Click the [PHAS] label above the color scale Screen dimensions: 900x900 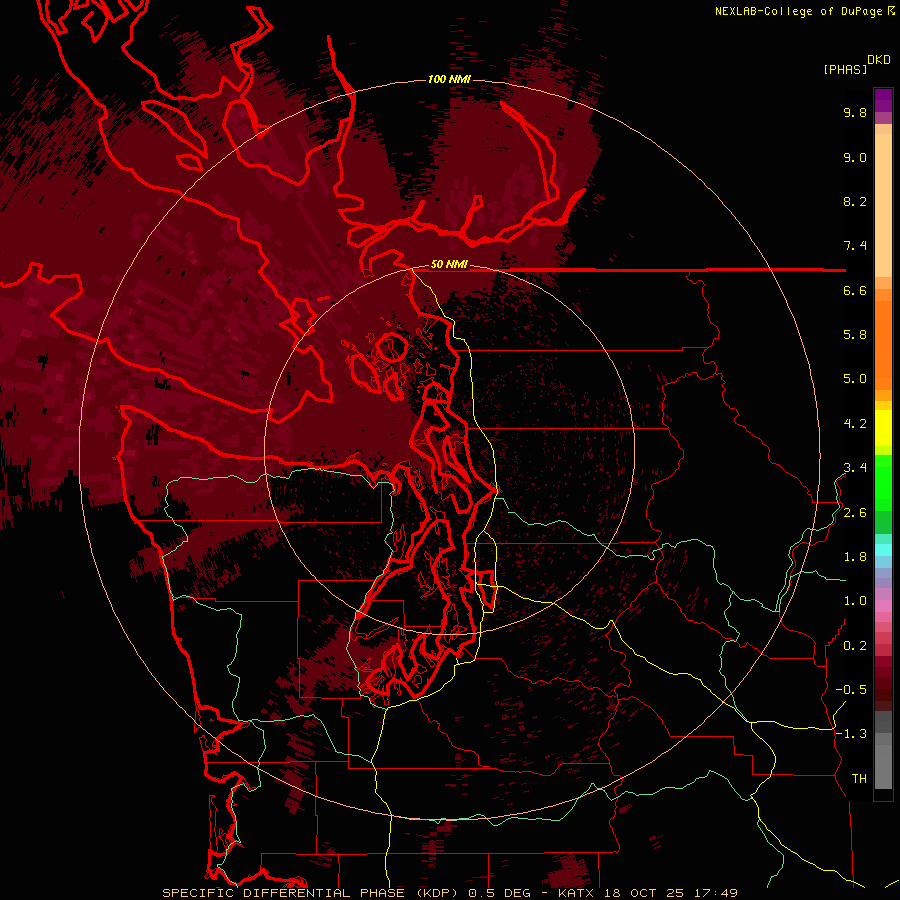click(845, 70)
